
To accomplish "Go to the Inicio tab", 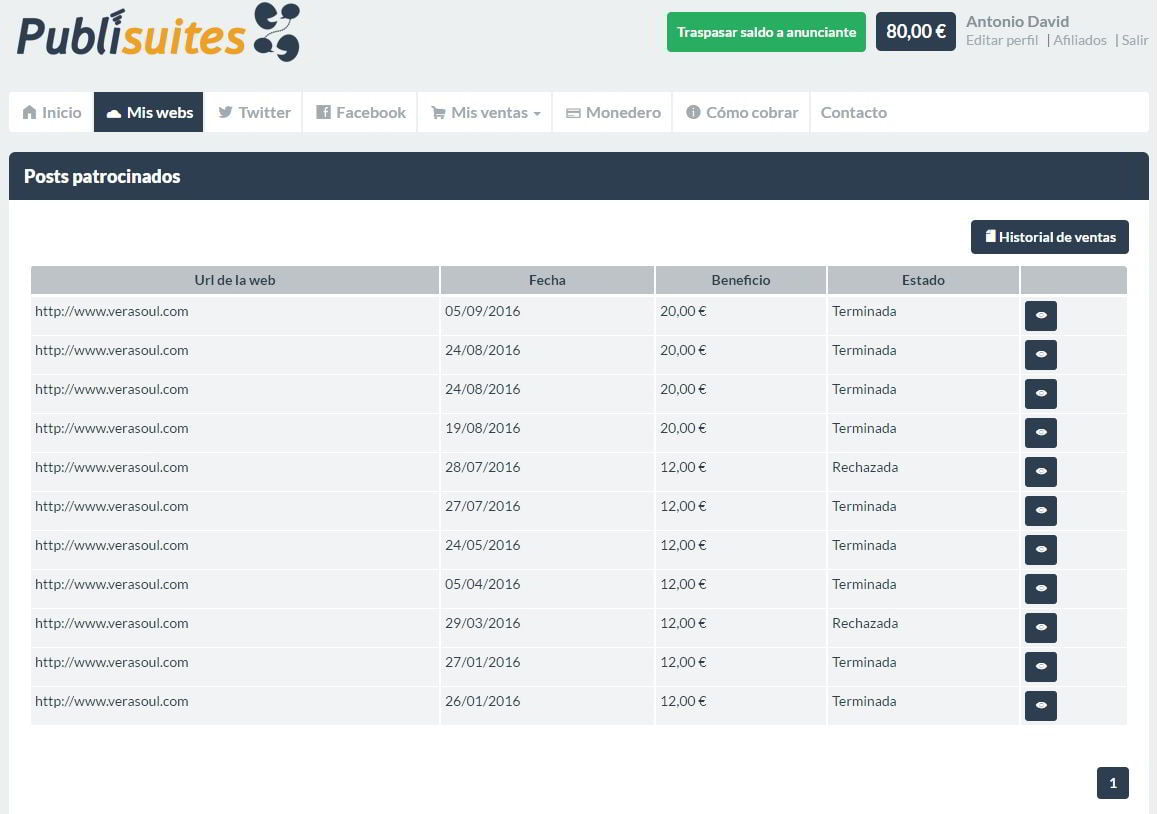I will coord(52,112).
